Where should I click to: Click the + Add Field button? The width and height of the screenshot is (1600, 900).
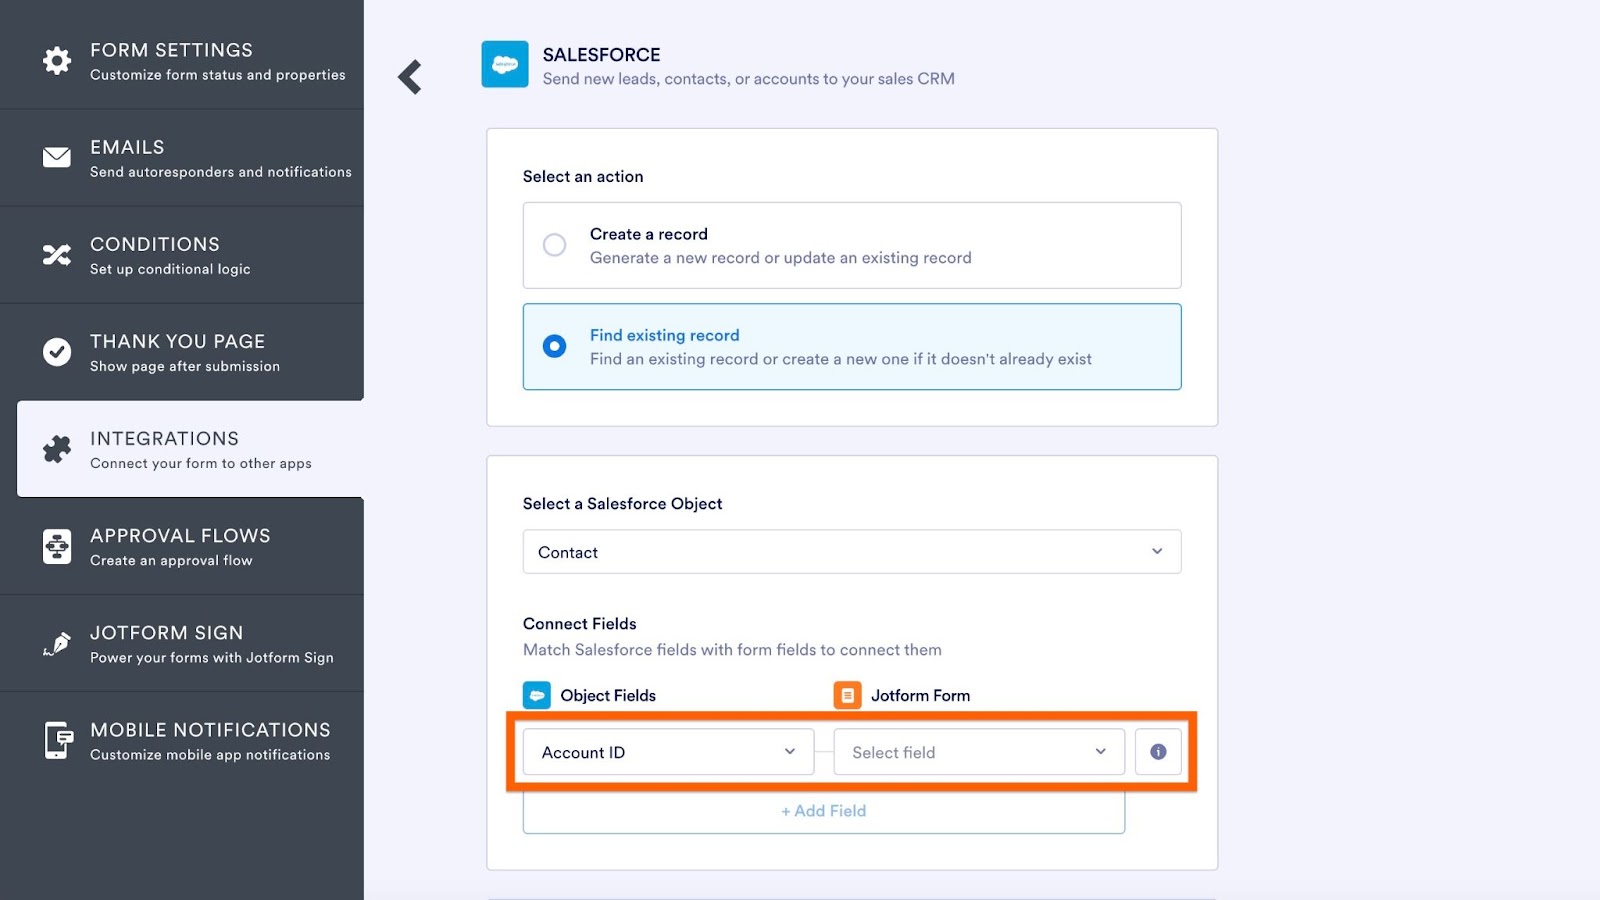(x=823, y=811)
